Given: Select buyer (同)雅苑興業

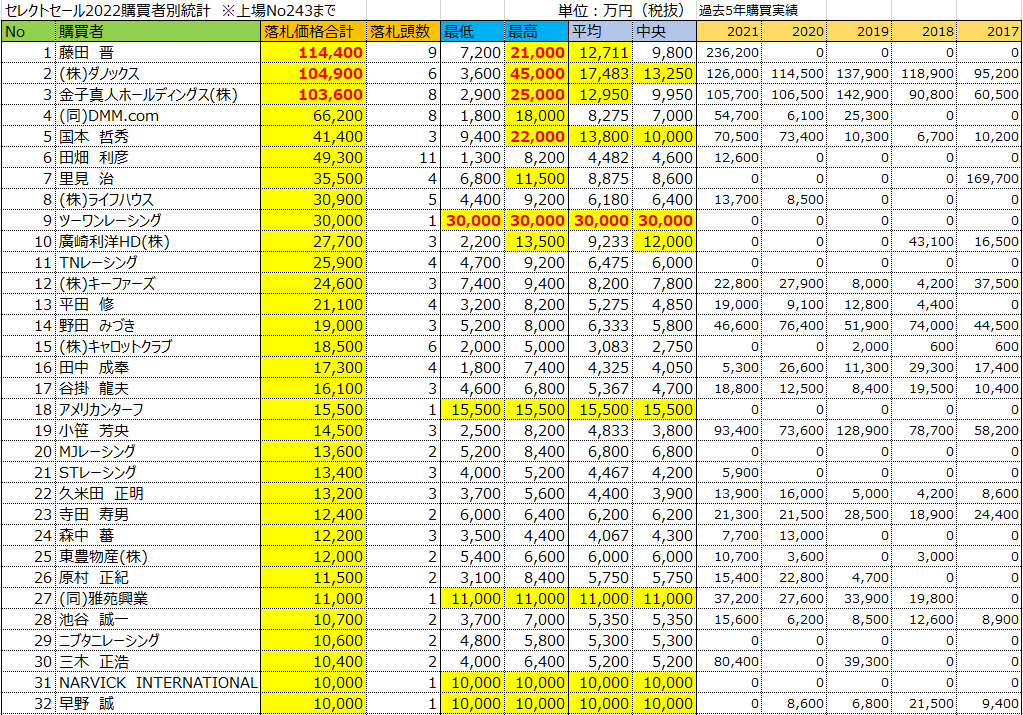Looking at the screenshot, I should click(103, 598).
